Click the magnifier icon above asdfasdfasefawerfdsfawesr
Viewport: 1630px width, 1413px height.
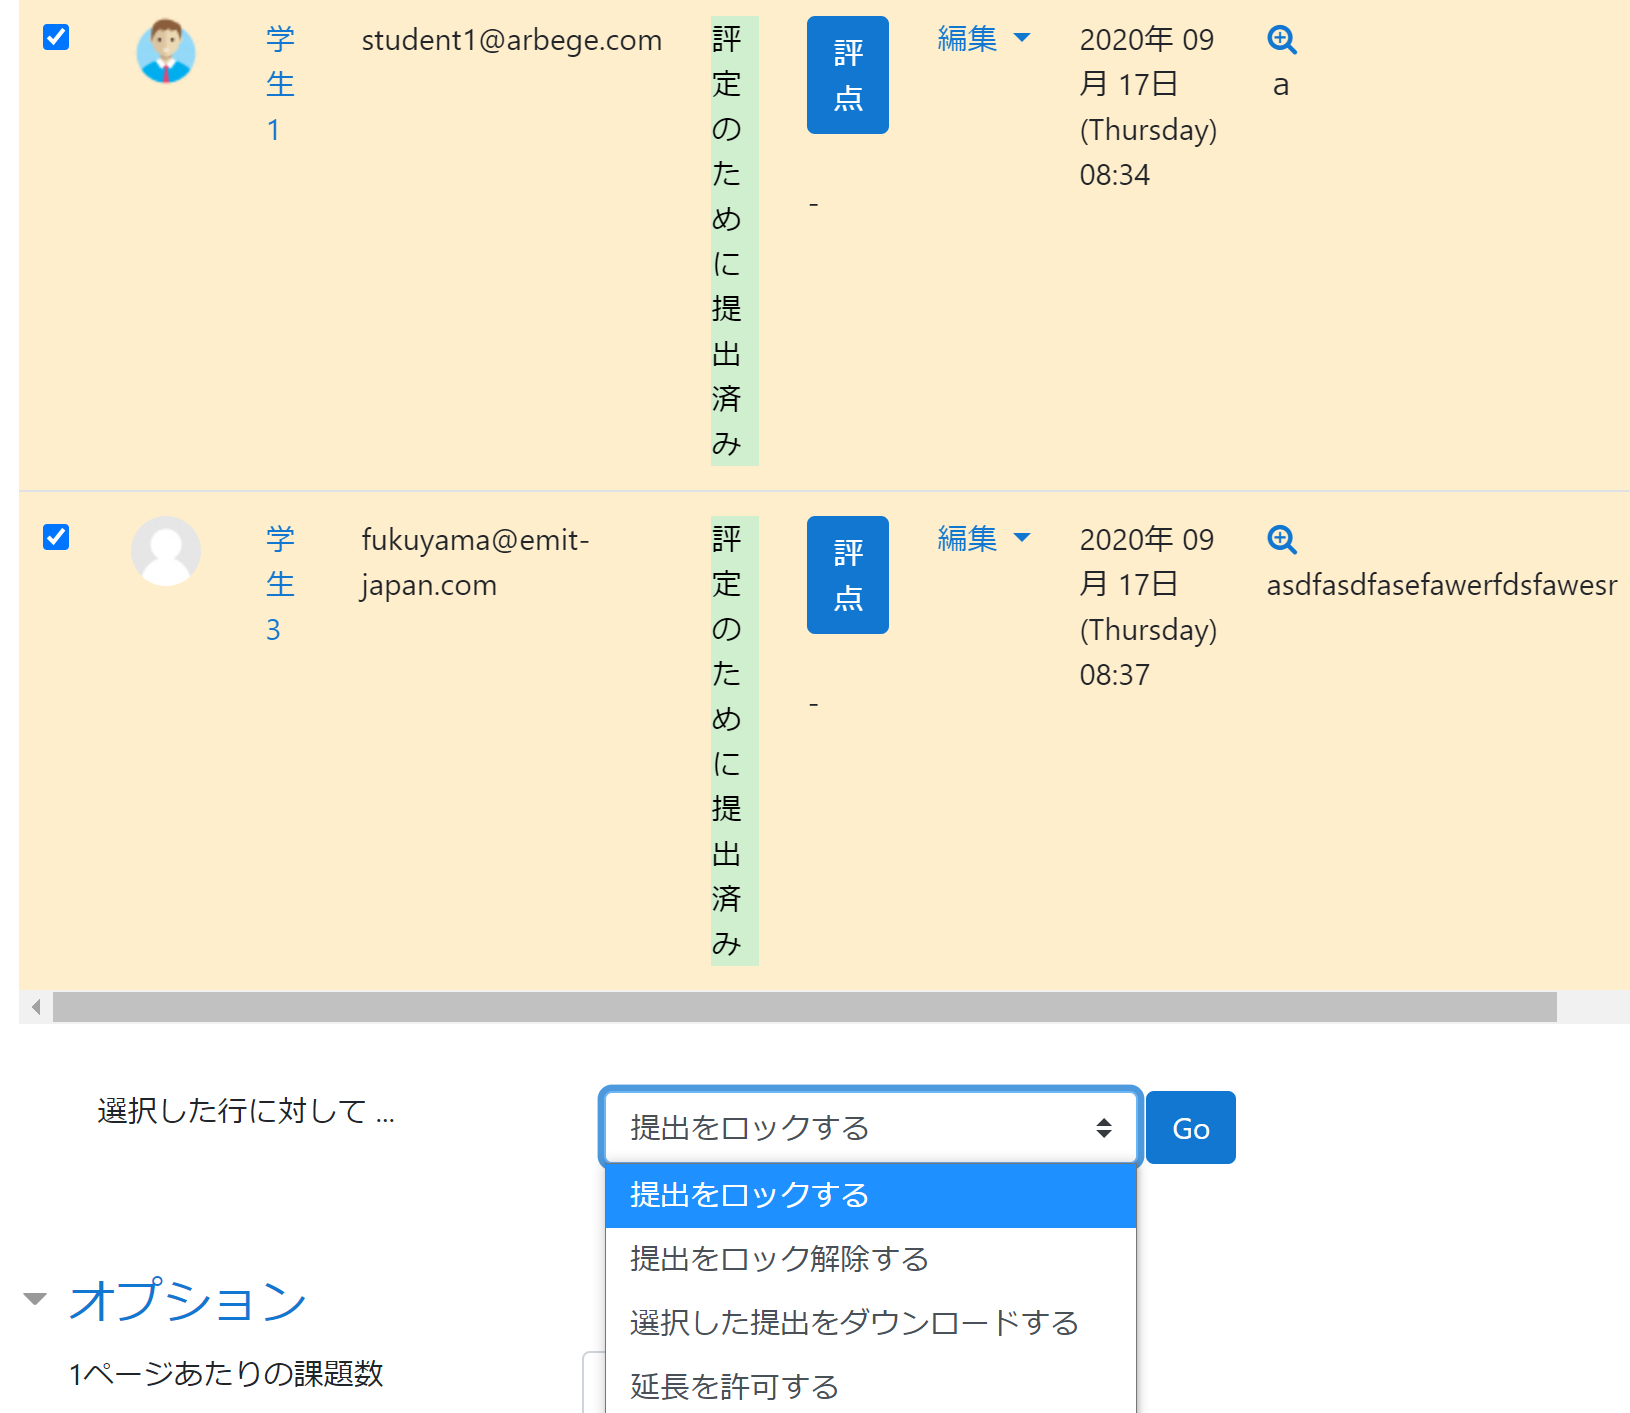point(1282,540)
